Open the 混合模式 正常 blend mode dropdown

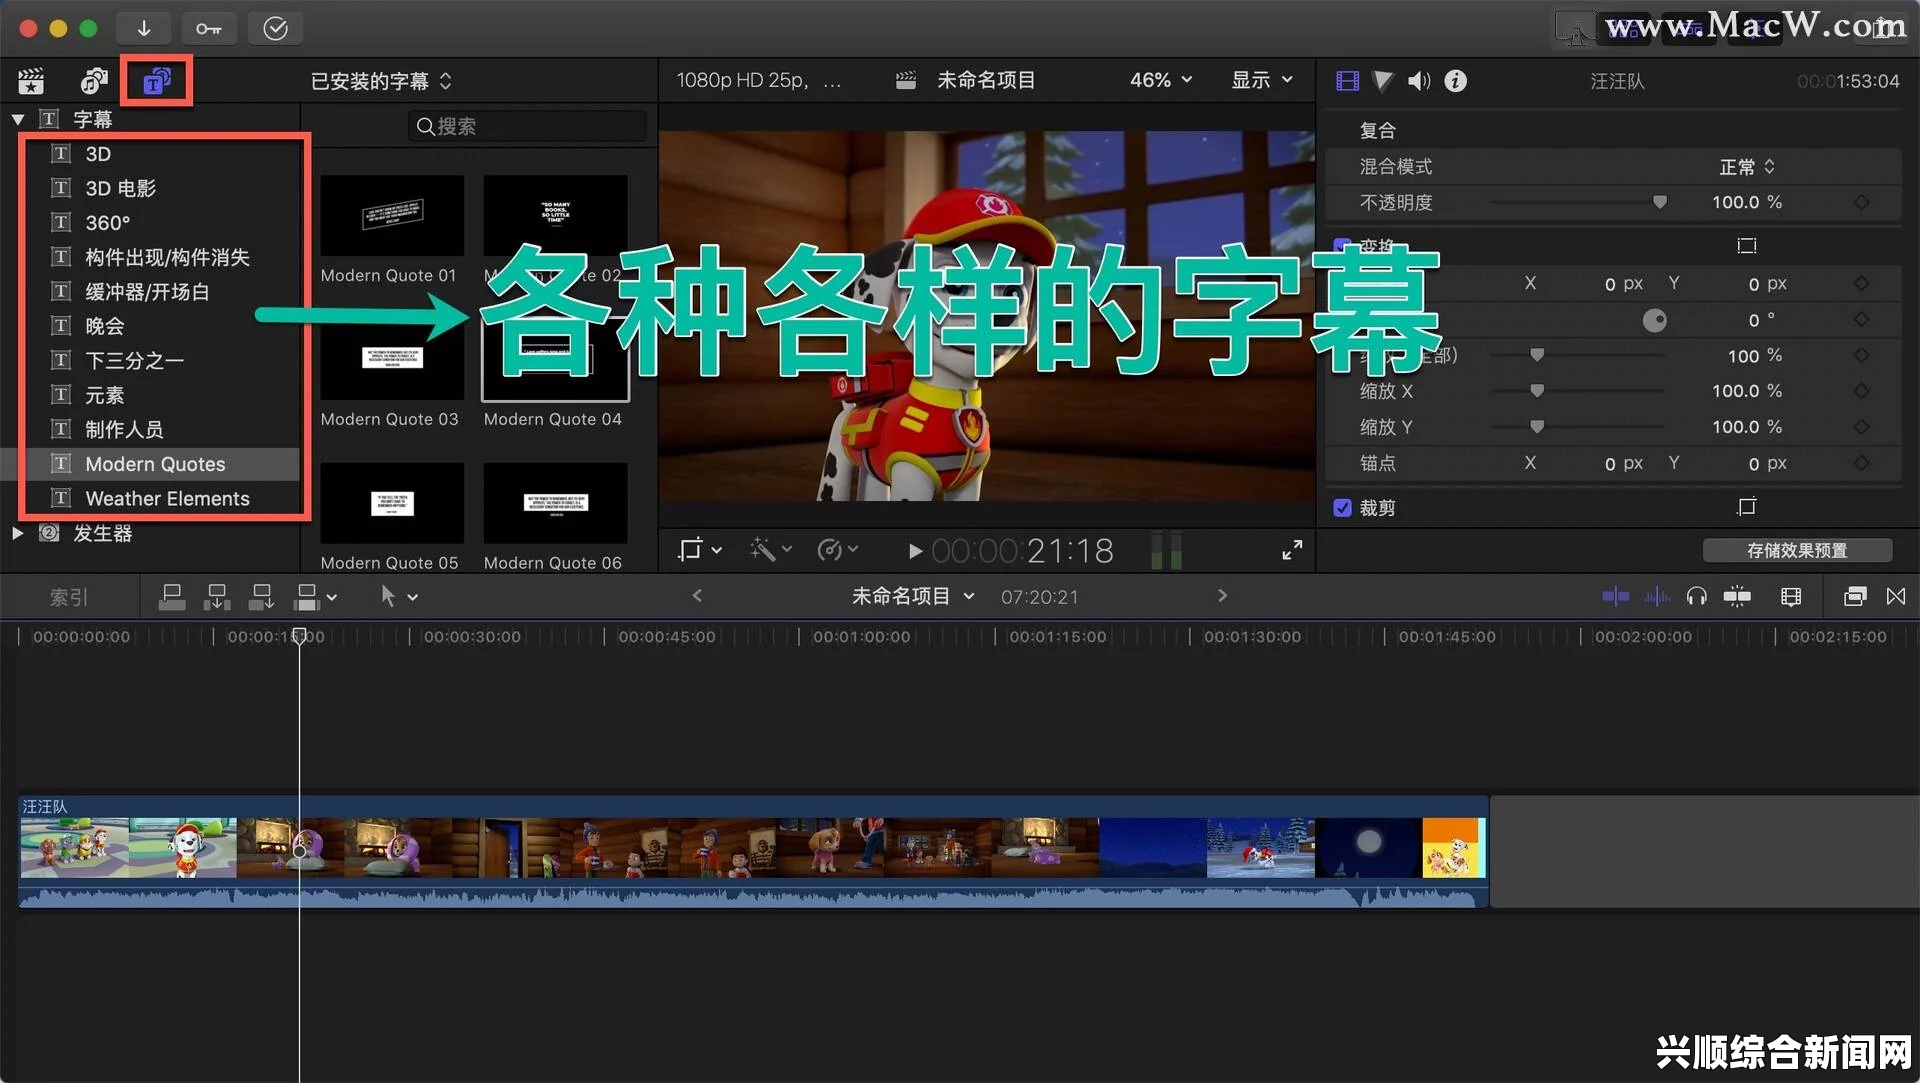[1747, 167]
